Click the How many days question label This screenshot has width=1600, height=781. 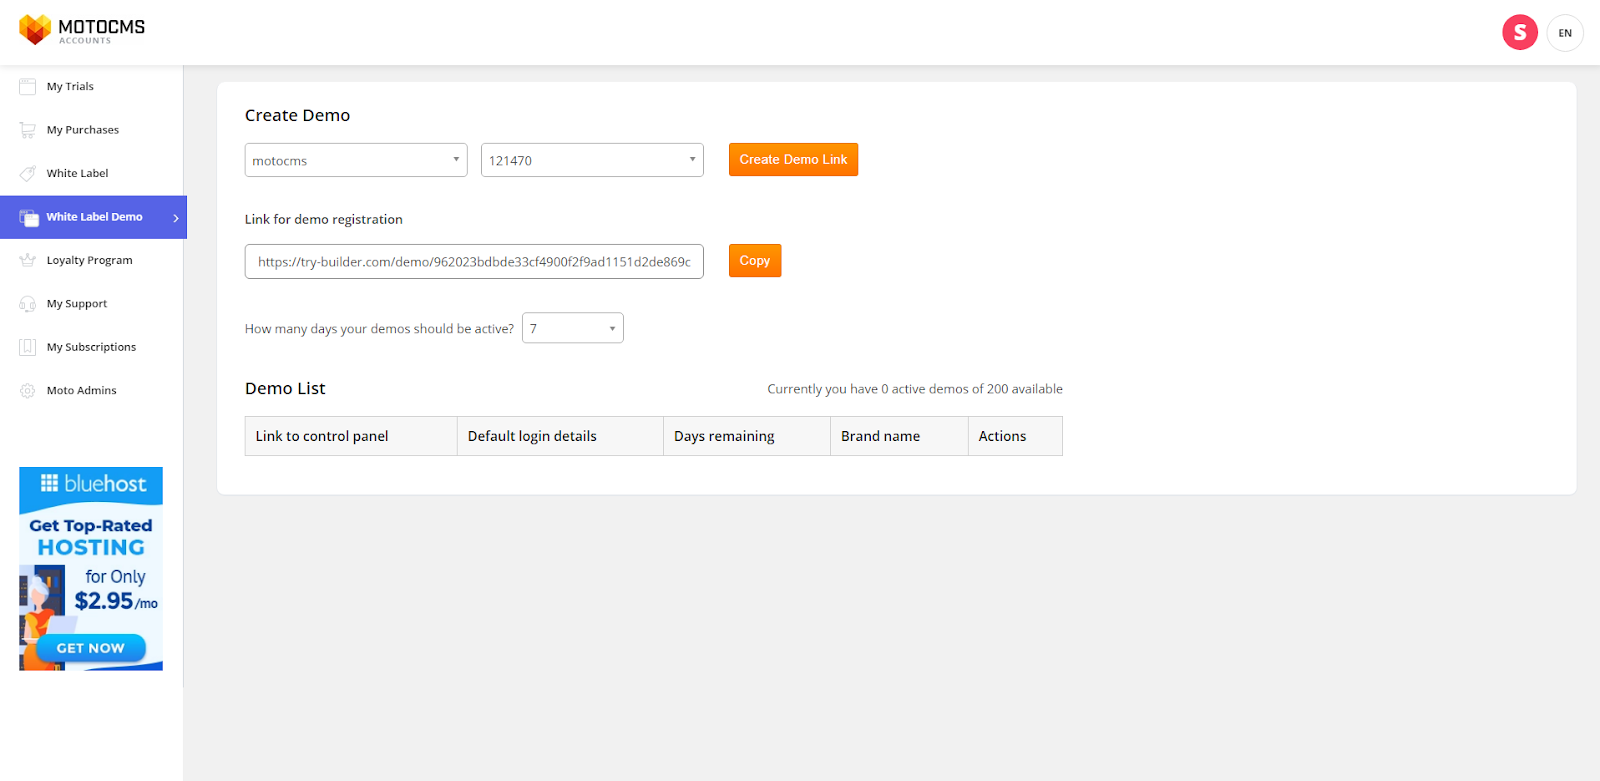click(379, 328)
